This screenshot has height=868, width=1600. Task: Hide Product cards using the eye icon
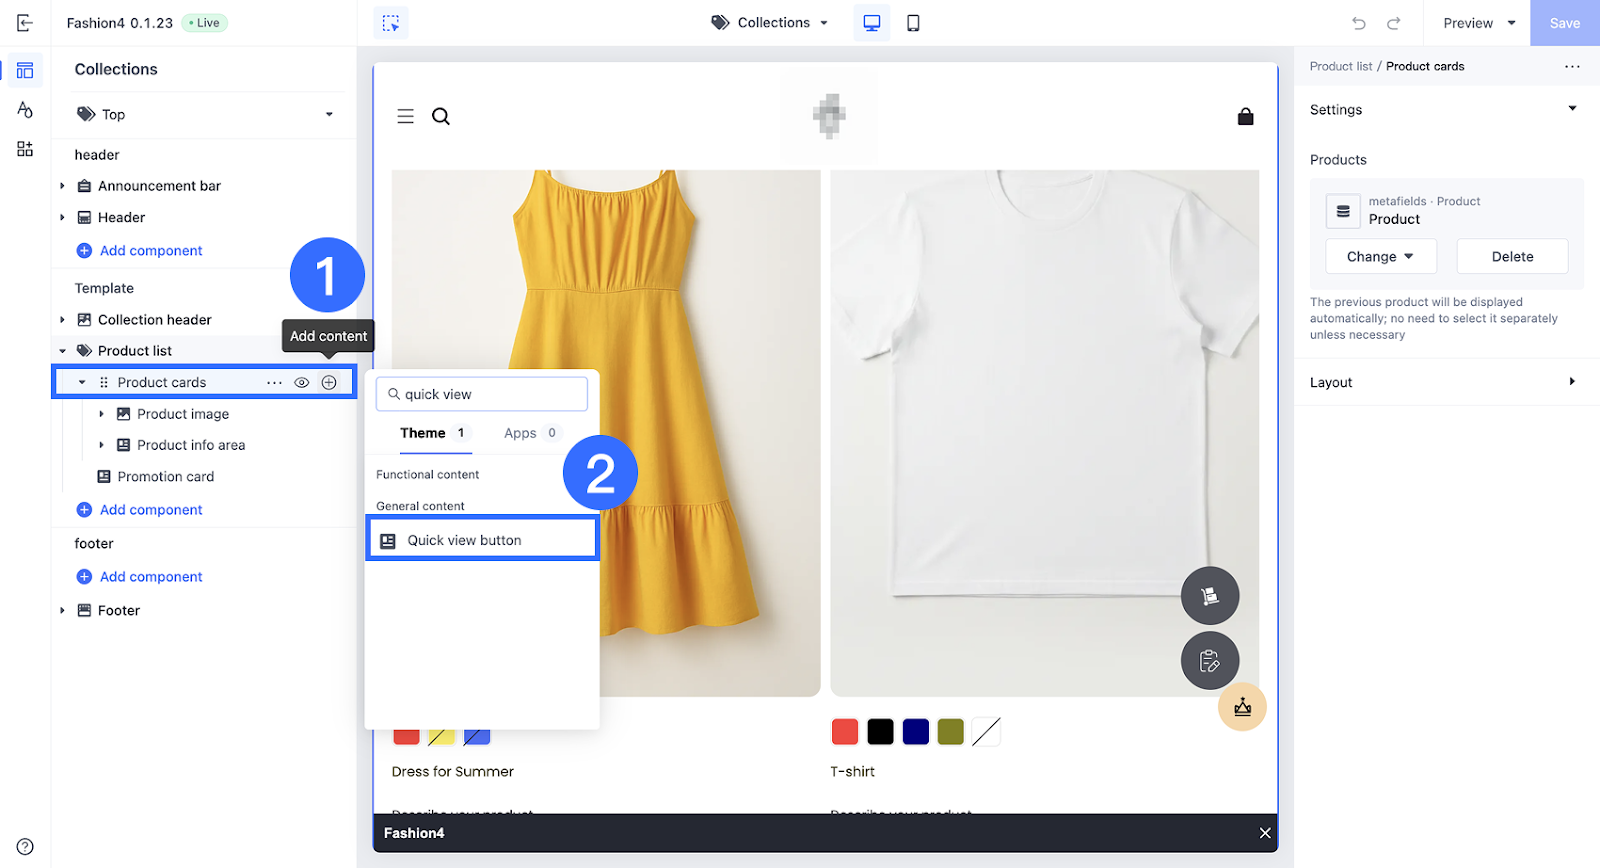(301, 383)
